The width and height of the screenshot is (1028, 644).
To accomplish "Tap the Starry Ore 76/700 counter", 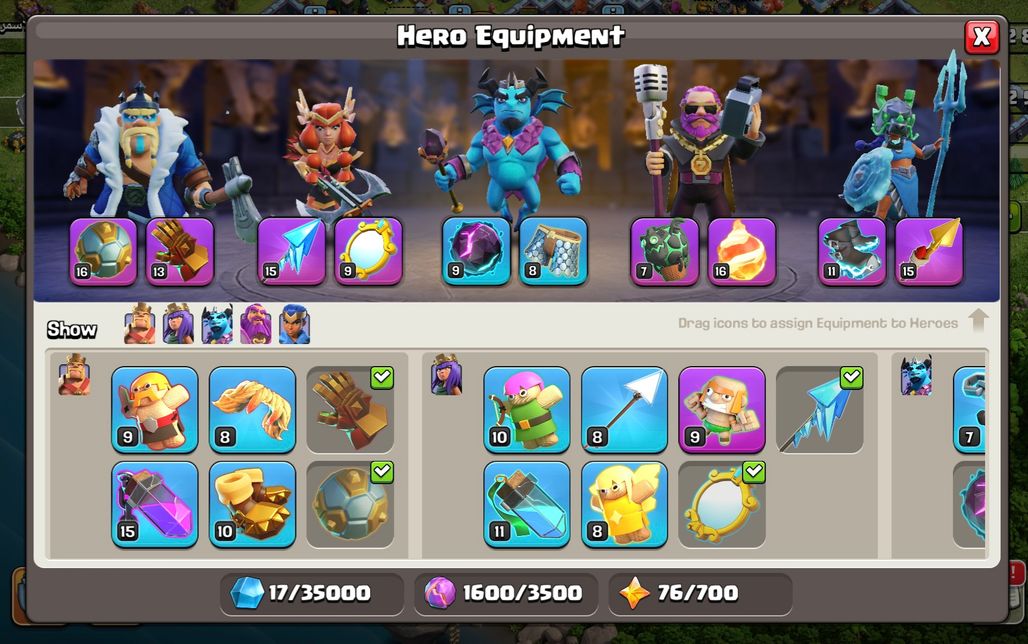I will 700,594.
